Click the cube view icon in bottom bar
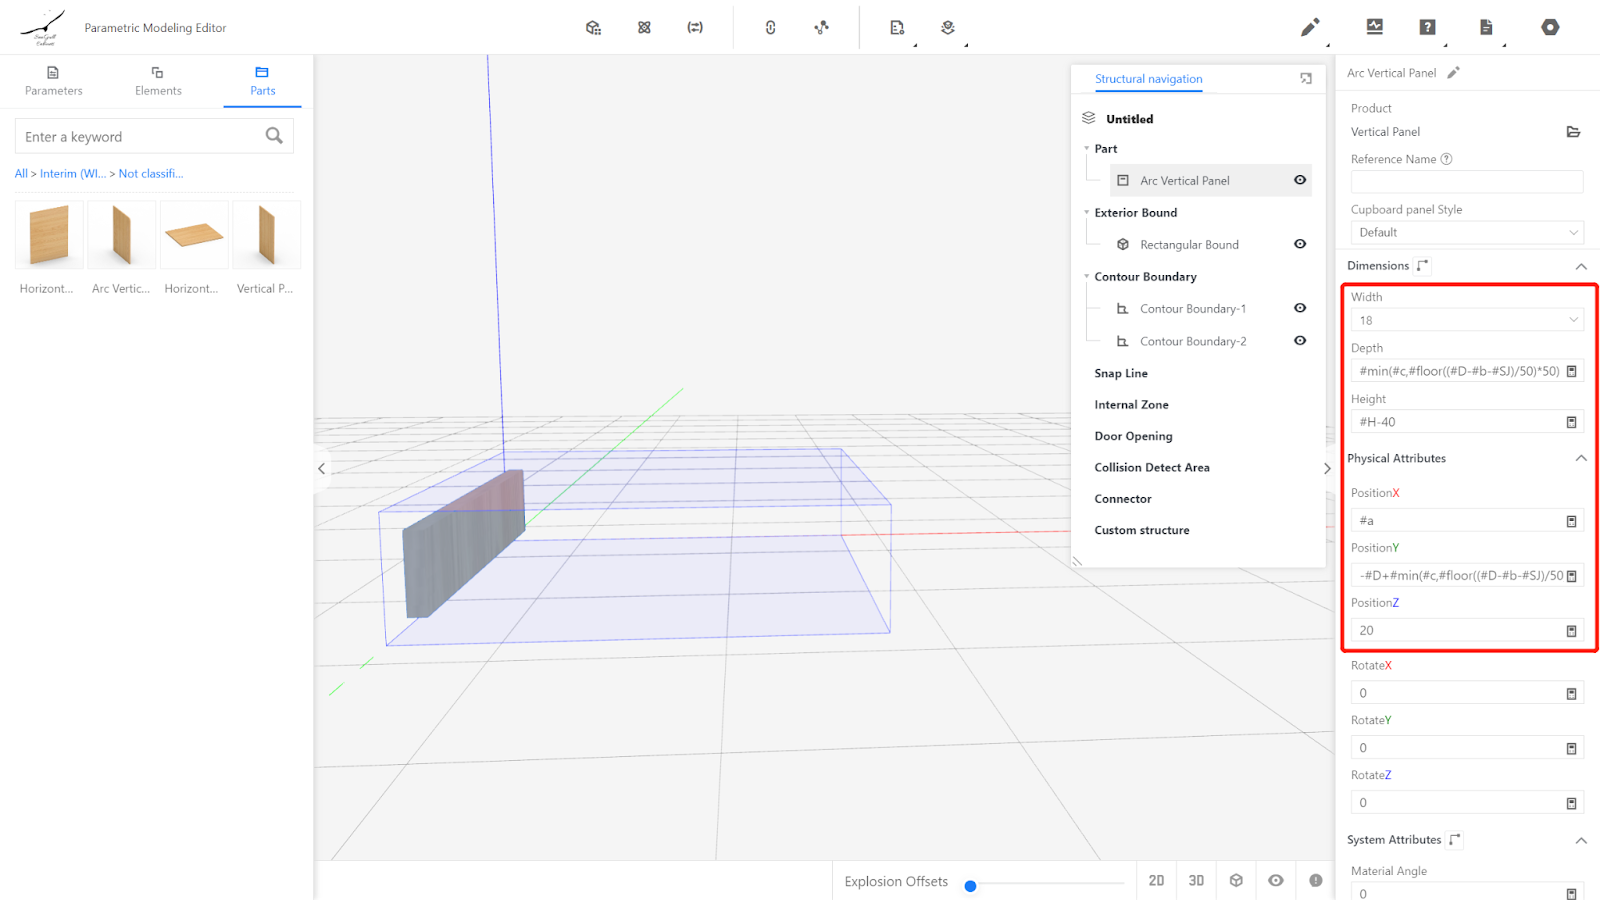Image resolution: width=1600 pixels, height=900 pixels. tap(1236, 880)
